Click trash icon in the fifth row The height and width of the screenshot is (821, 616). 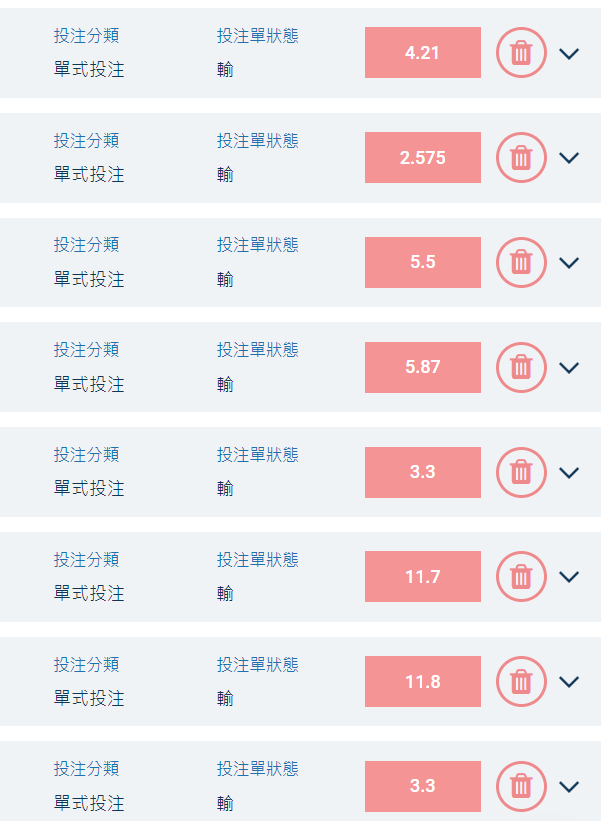(521, 472)
